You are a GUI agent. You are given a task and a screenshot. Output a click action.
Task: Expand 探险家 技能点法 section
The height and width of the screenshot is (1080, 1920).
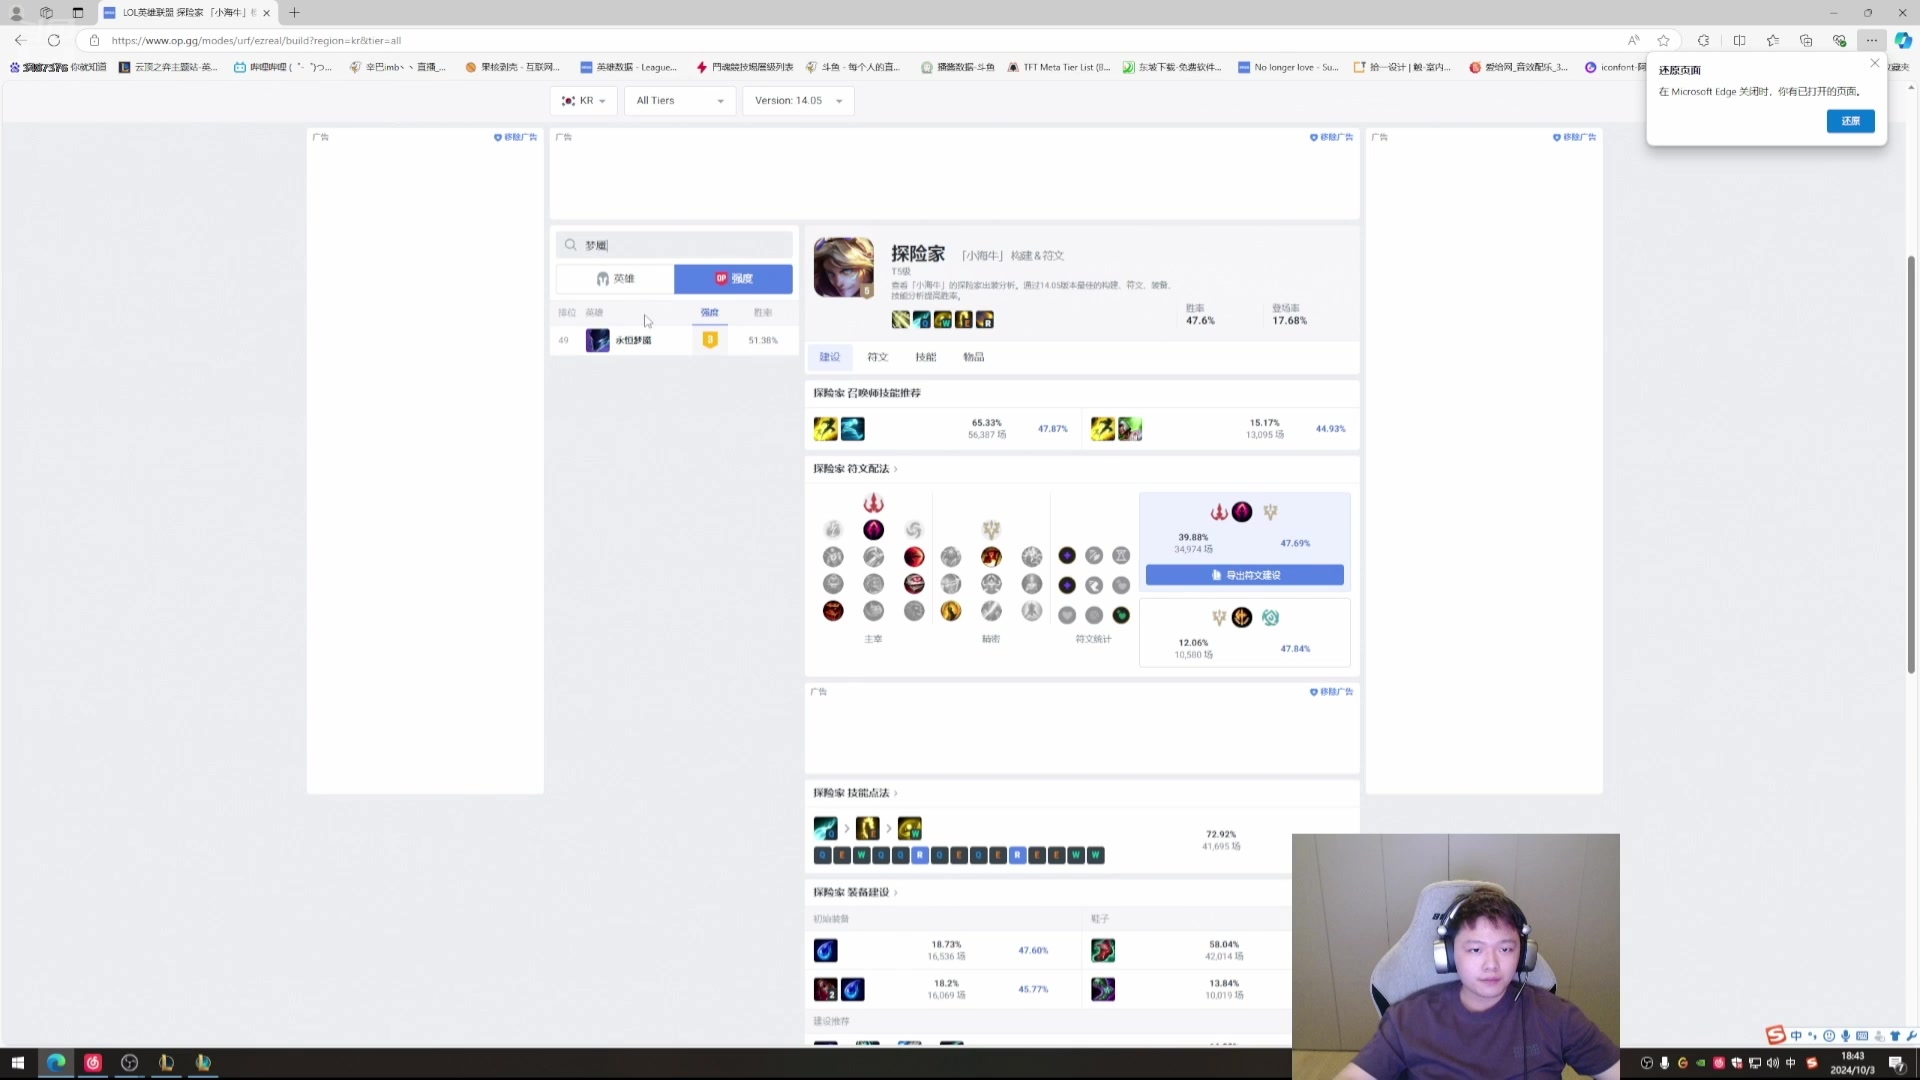click(855, 793)
